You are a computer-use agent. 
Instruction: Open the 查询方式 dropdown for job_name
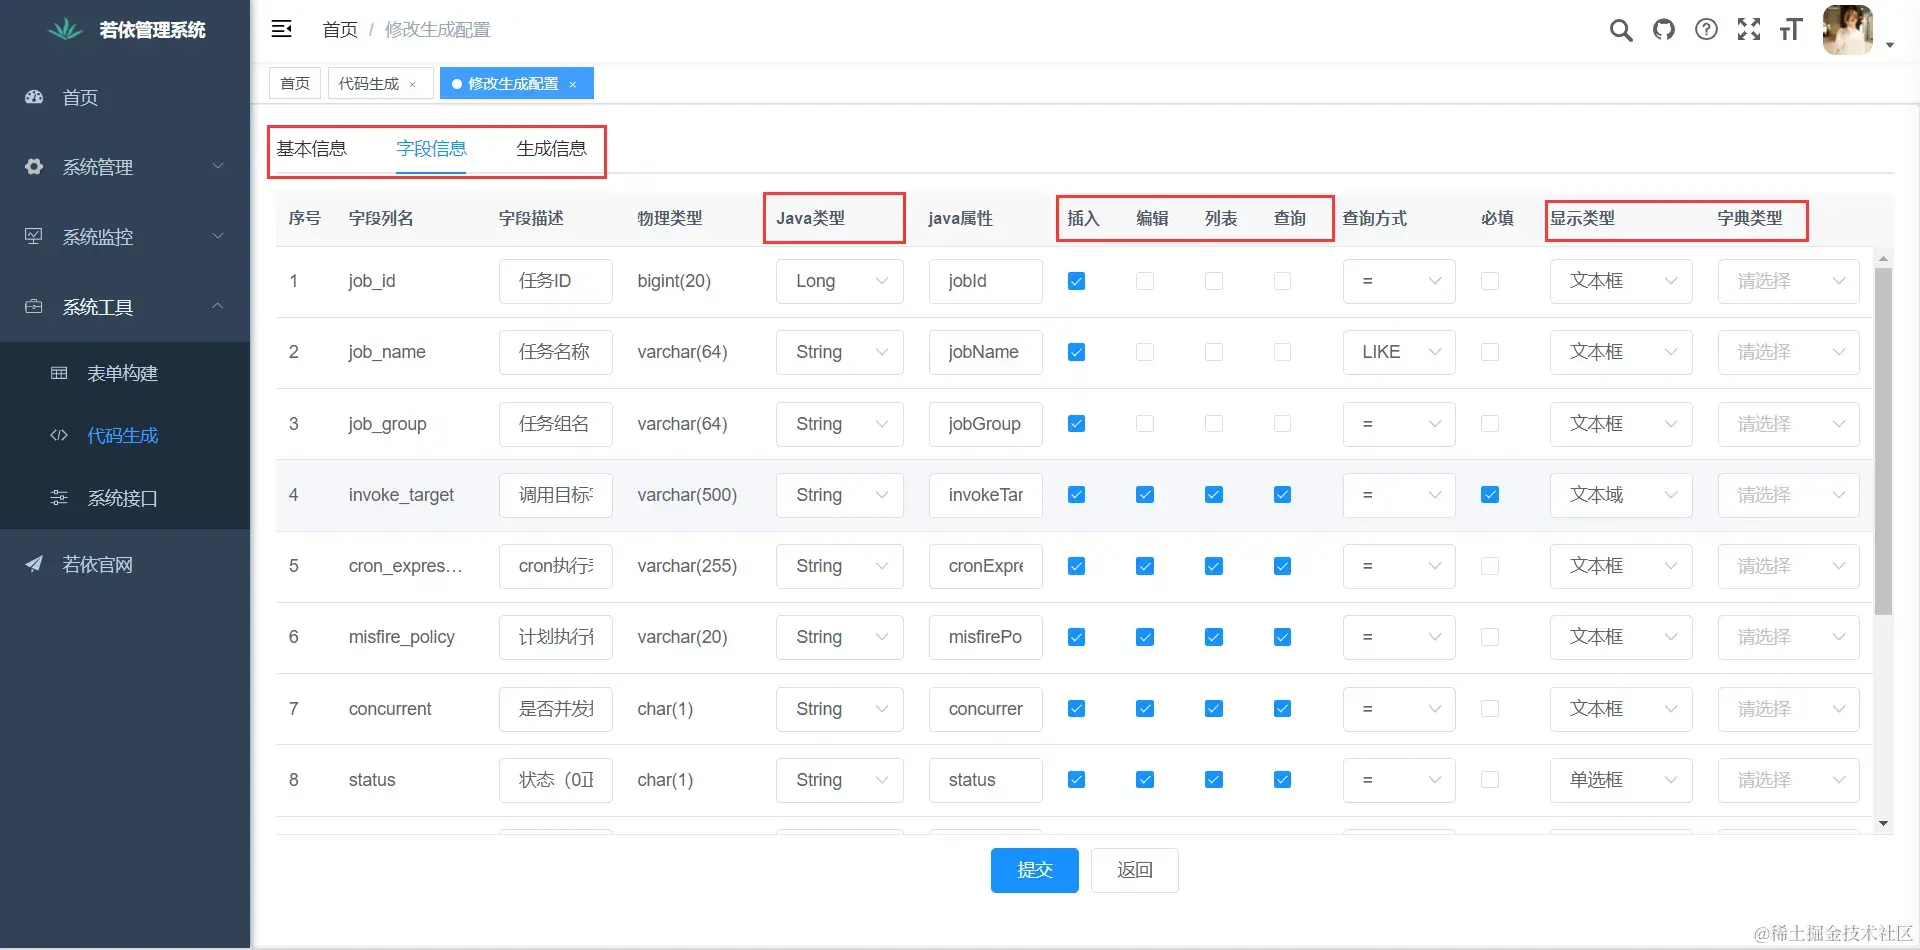coord(1398,352)
